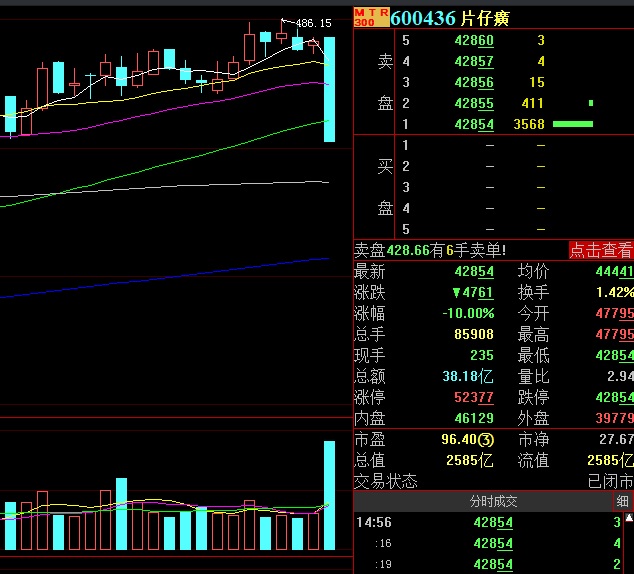Click the 涨停 price 52377
Screen dimensions: 634x574
474,397
